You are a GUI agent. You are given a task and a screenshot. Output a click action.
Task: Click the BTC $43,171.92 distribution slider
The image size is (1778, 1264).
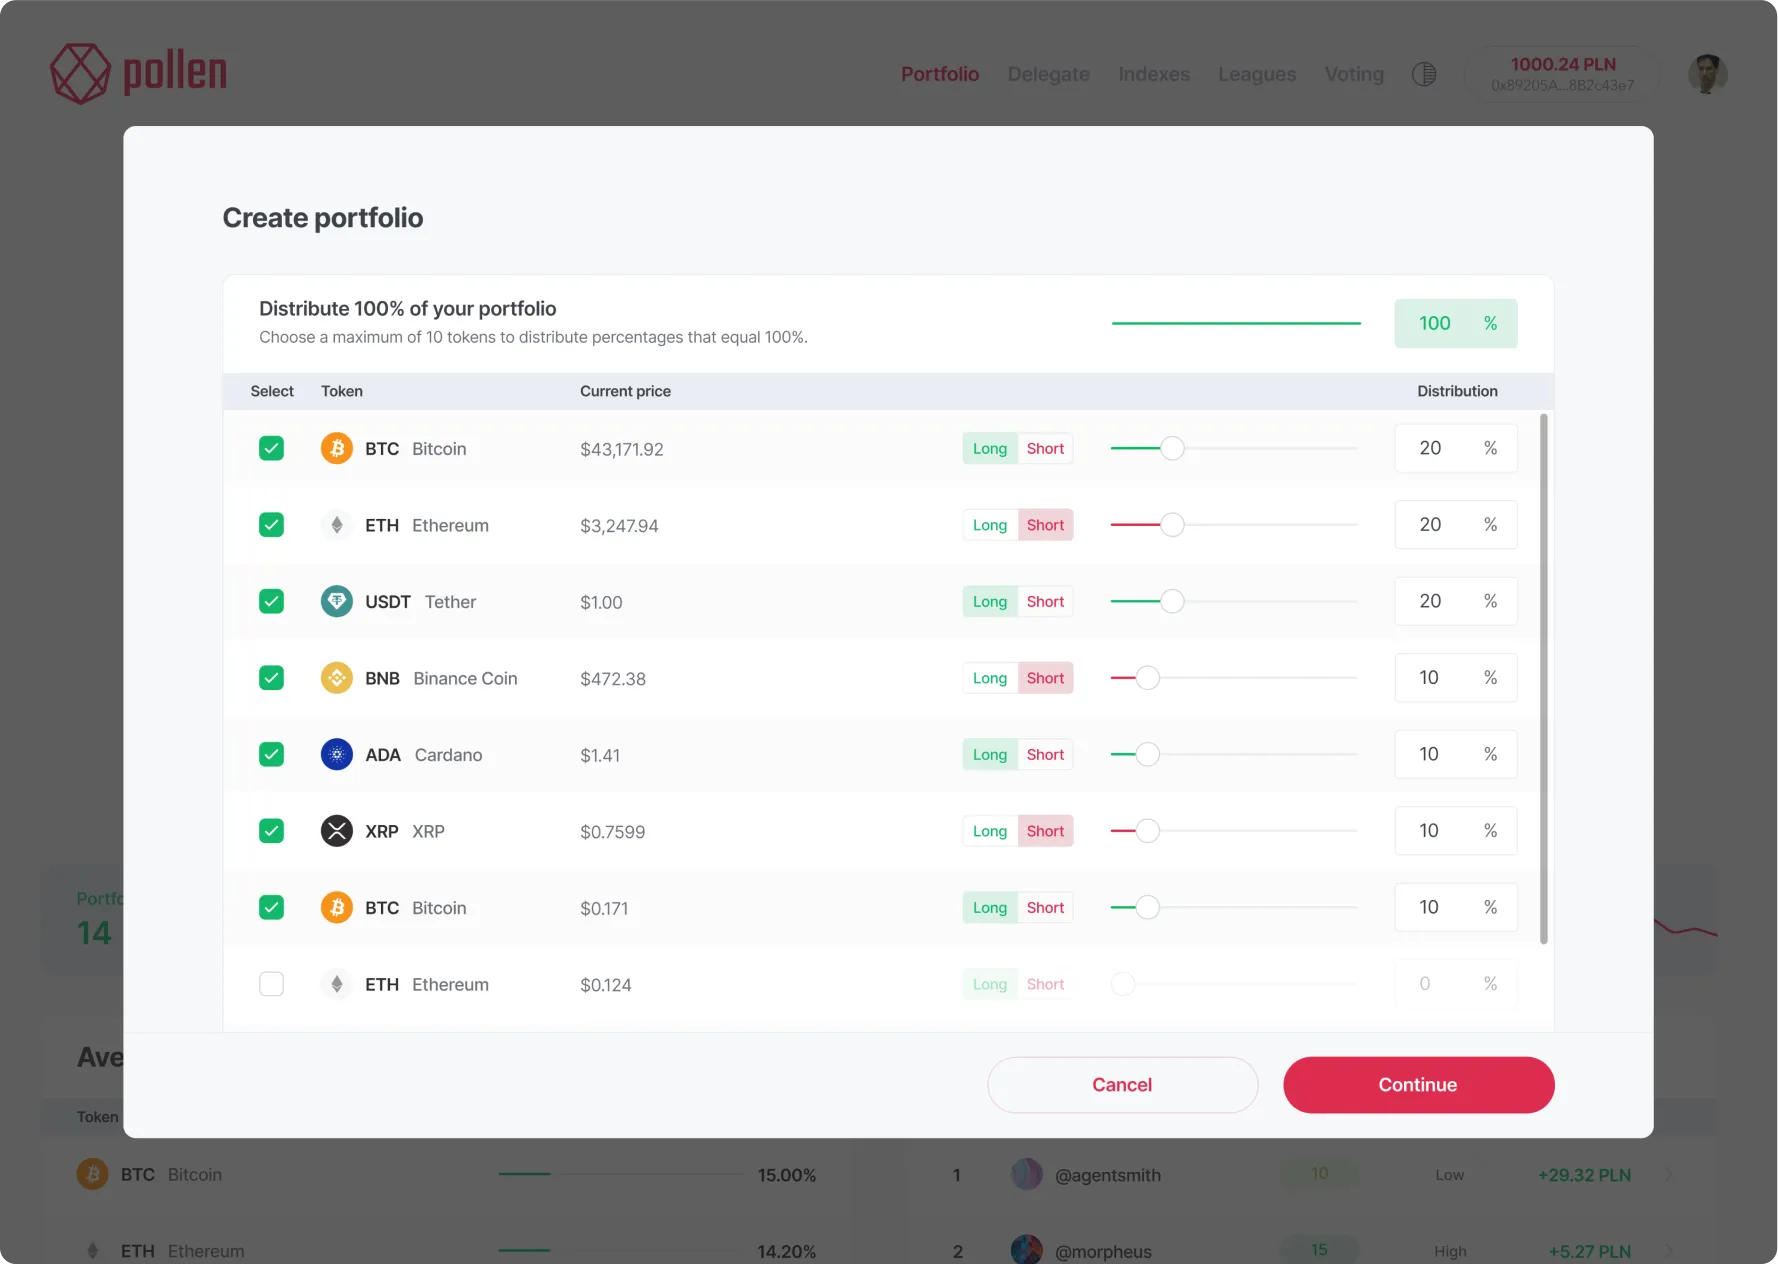coord(1233,448)
